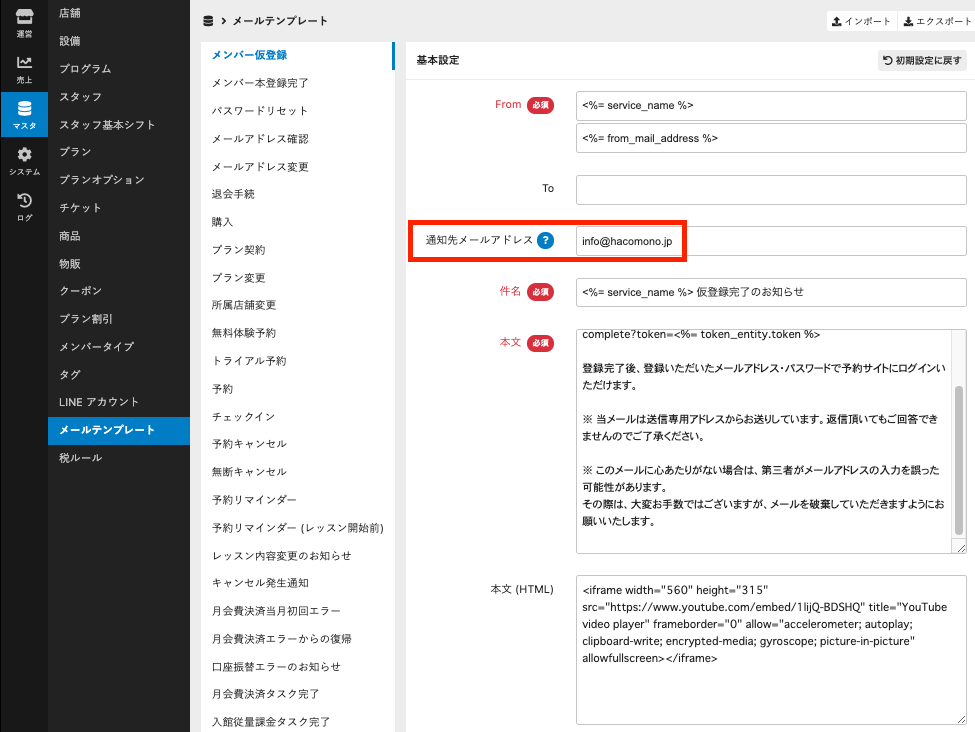
Task: Open スタッフ基本シフト menu item
Action: (x=107, y=125)
